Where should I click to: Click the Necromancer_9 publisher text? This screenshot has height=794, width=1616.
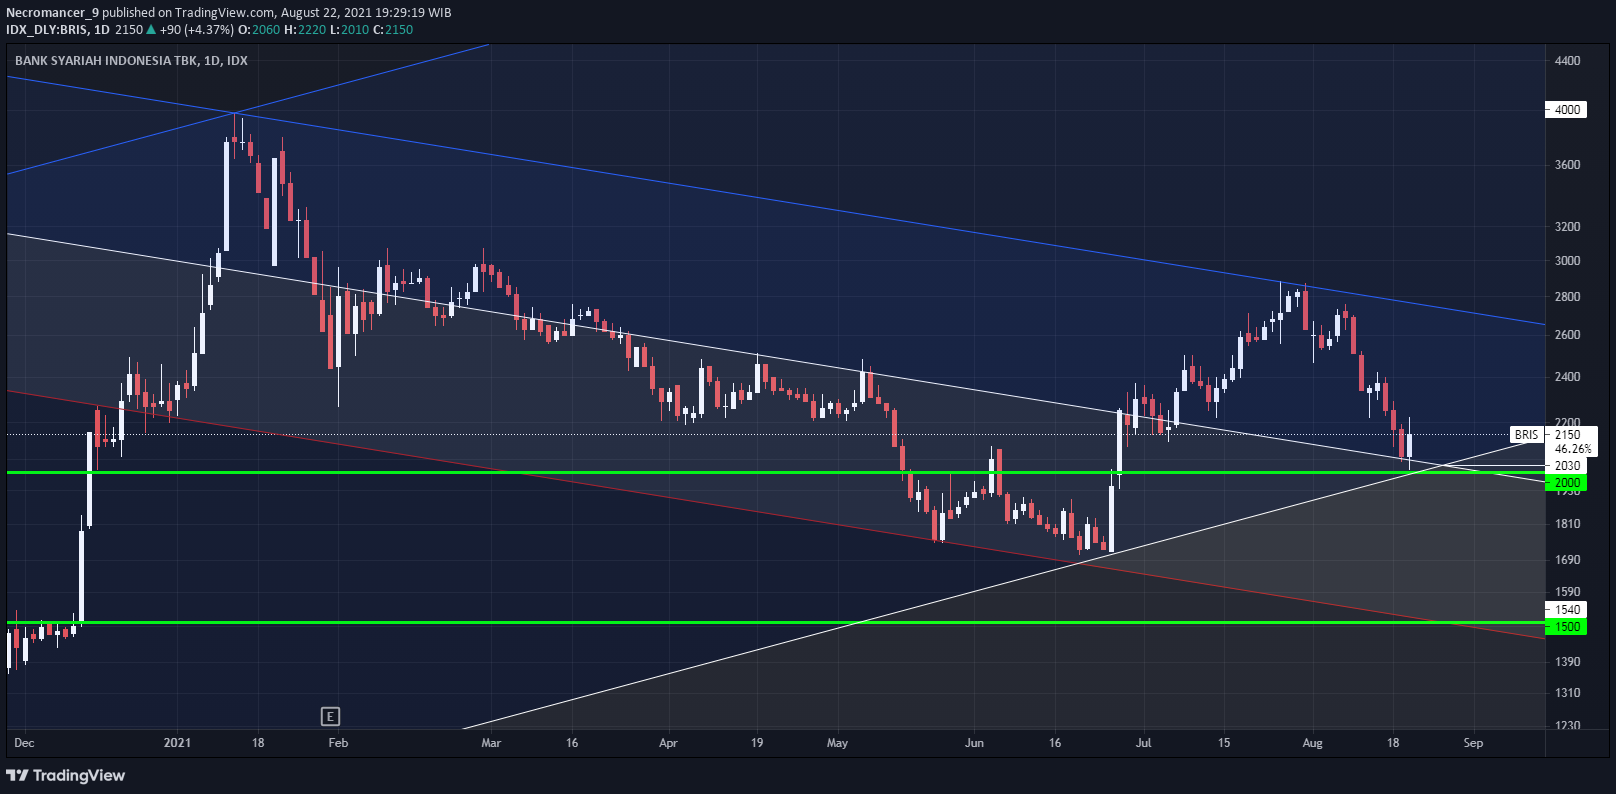(52, 12)
